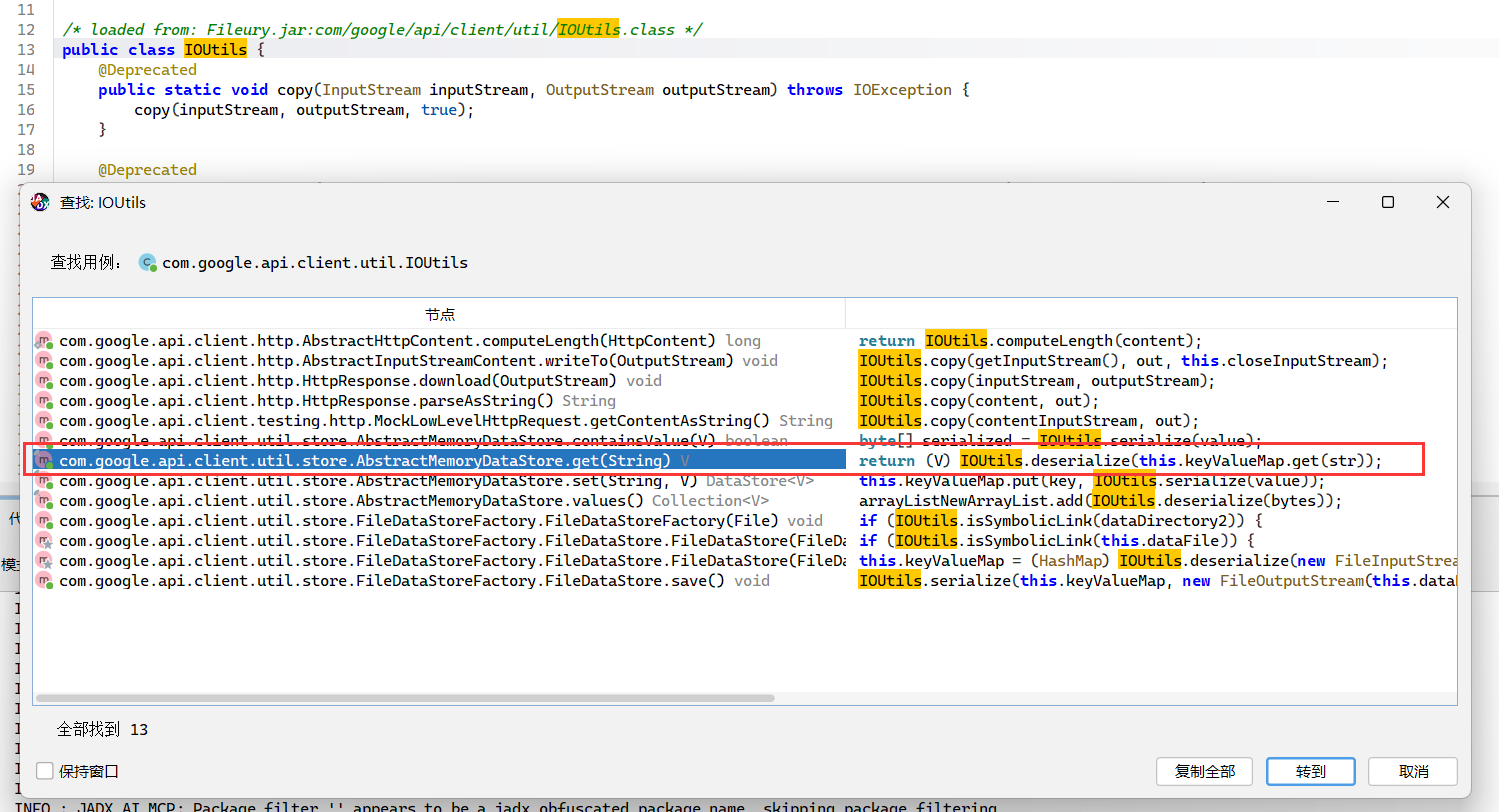
Task: Click the JADX logo in dialog title bar
Action: 40,202
